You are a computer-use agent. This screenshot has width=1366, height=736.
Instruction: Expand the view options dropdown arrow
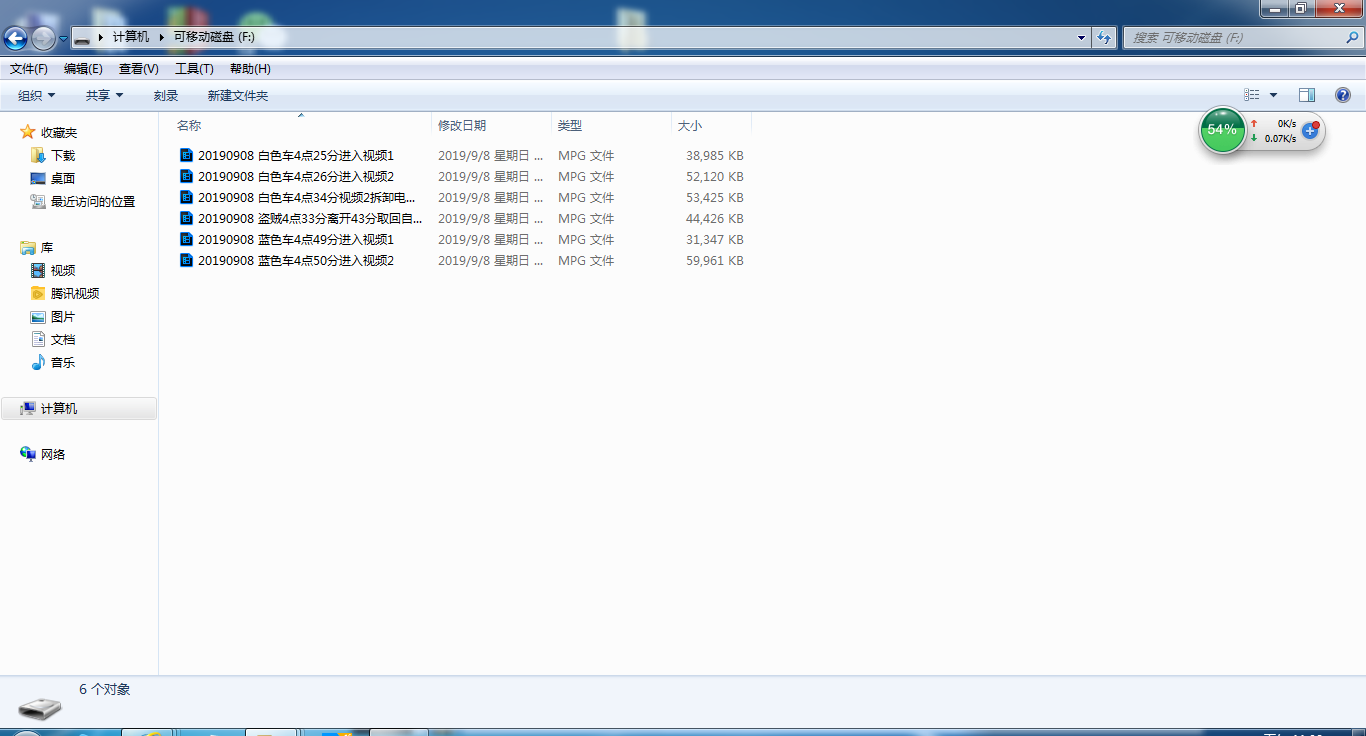point(1273,95)
